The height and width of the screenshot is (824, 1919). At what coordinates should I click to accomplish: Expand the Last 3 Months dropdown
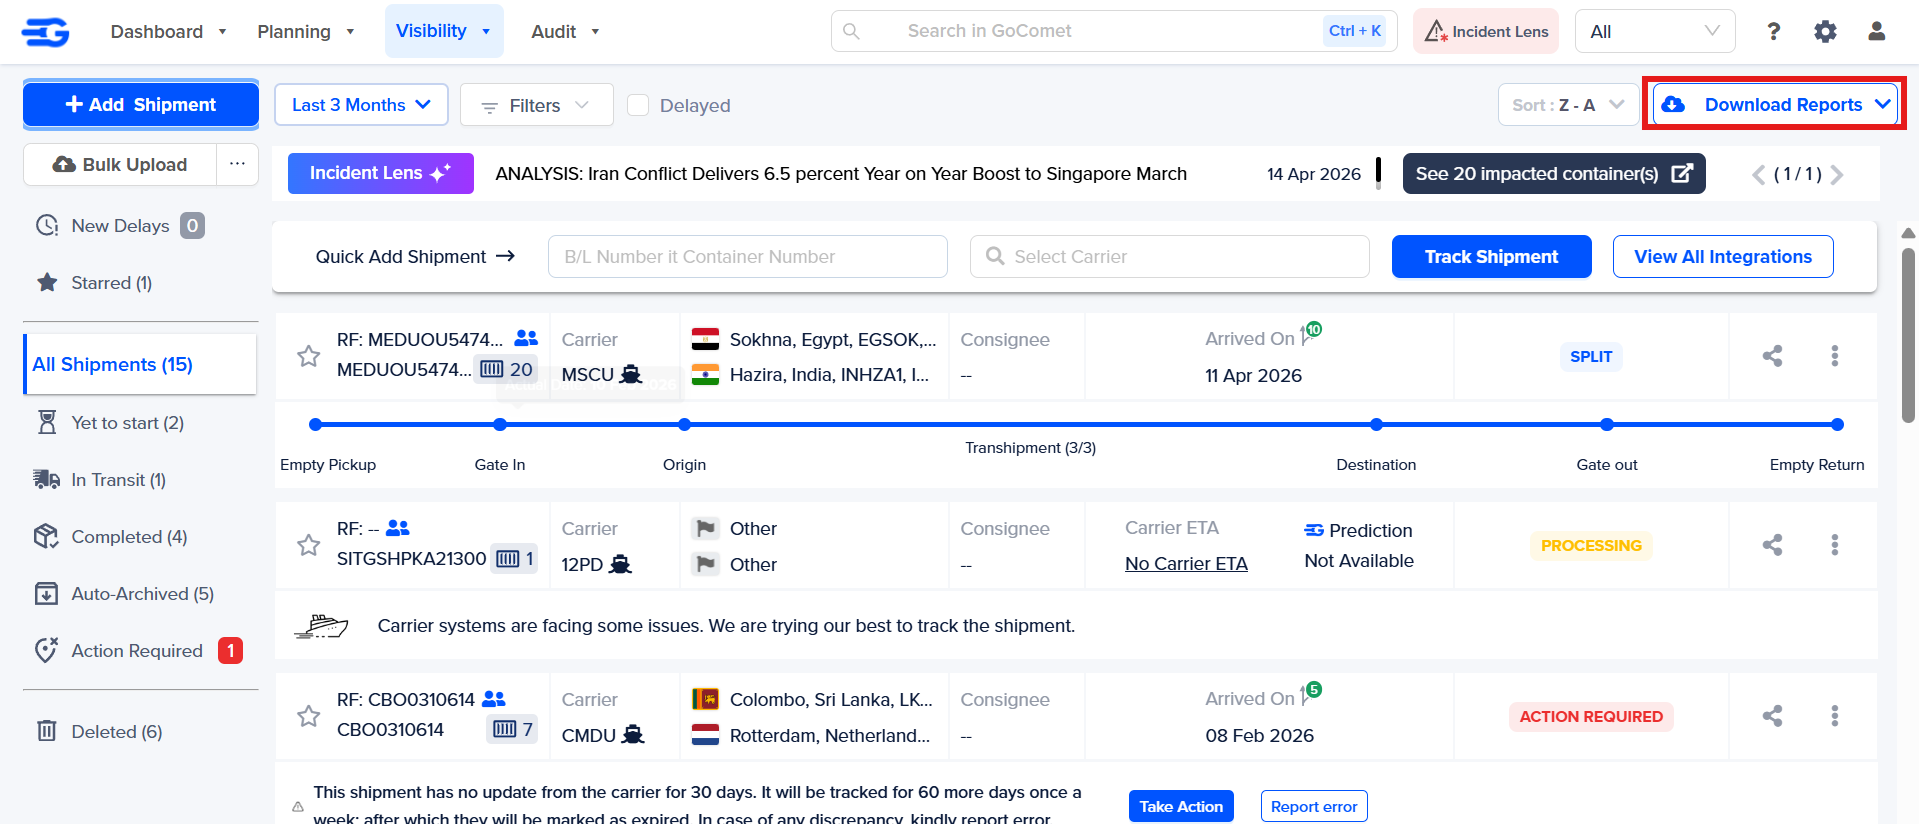(x=361, y=105)
